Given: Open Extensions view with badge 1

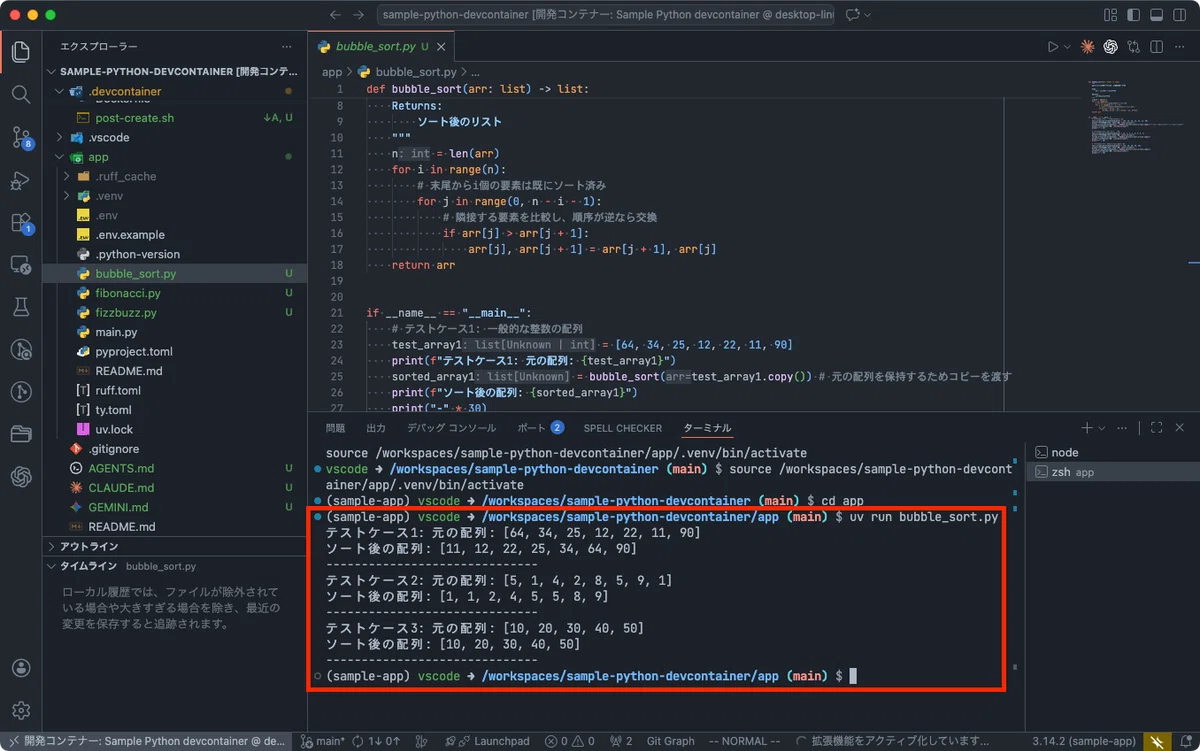Looking at the screenshot, I should (21, 223).
